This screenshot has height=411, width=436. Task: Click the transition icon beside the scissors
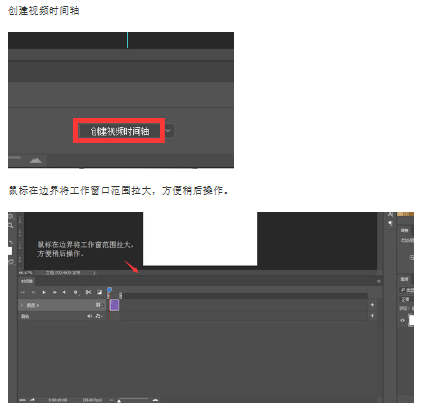click(x=99, y=292)
